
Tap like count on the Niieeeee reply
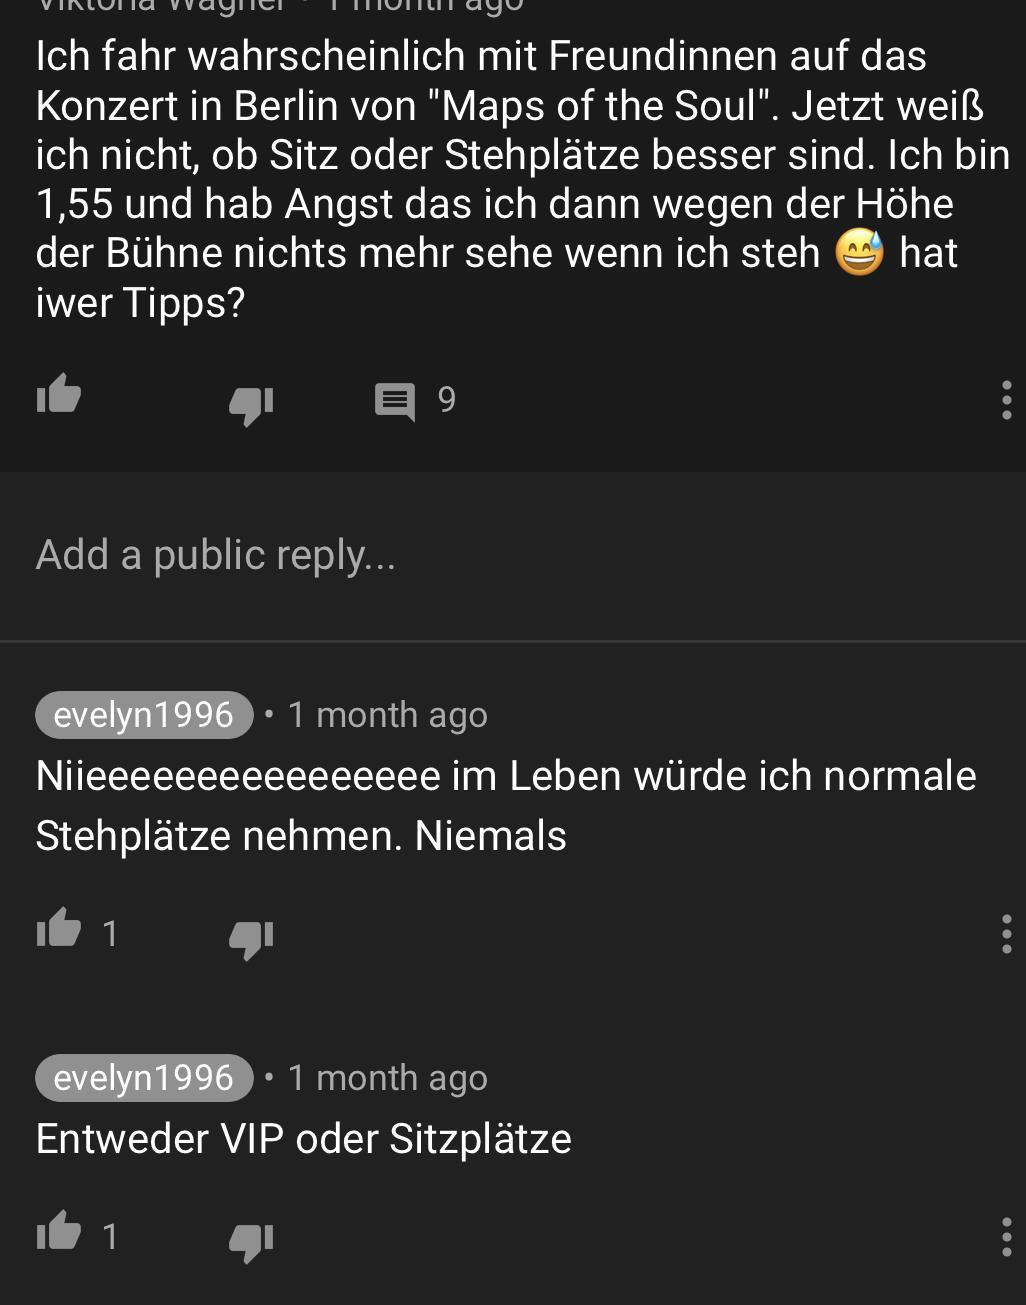pyautogui.click(x=110, y=934)
